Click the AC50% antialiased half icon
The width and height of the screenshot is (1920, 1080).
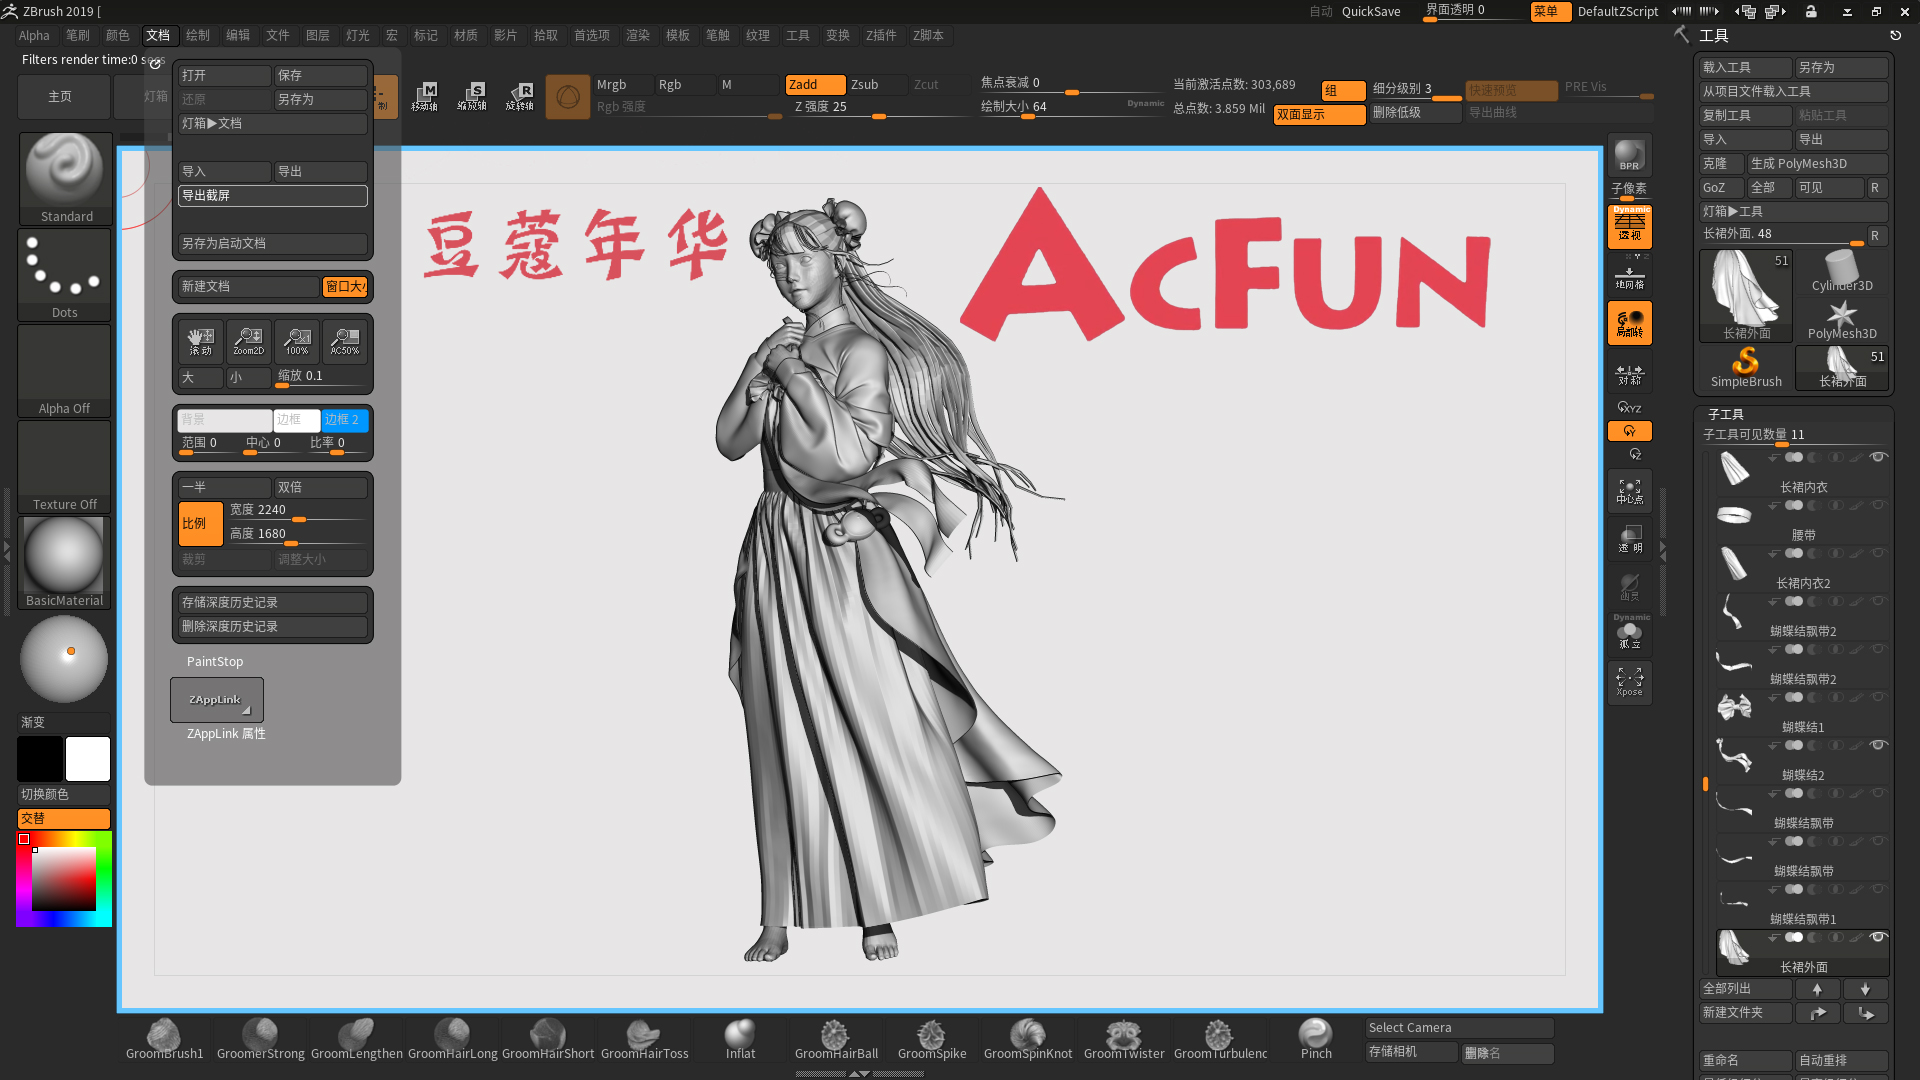(345, 341)
